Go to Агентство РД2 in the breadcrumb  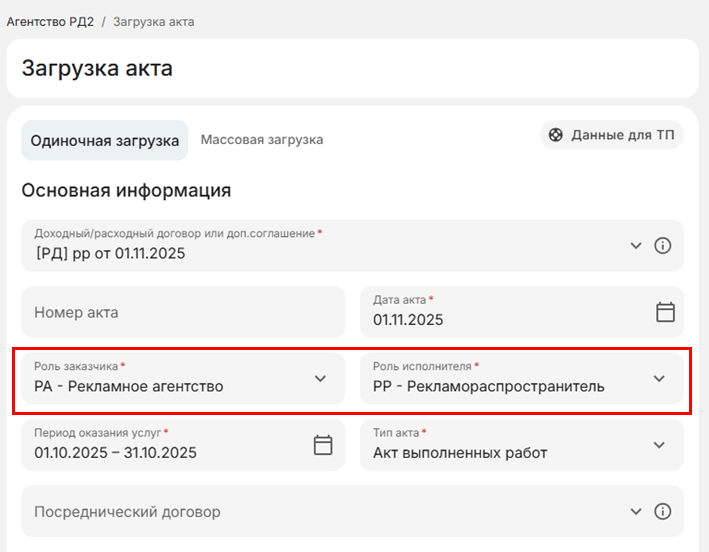tap(50, 21)
